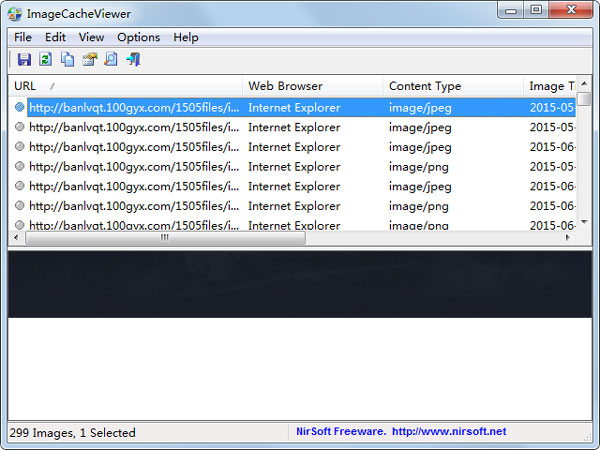Screen dimensions: 600x450
Task: Click the ImageCacheViewer title bar app icon
Action: coord(17,12)
